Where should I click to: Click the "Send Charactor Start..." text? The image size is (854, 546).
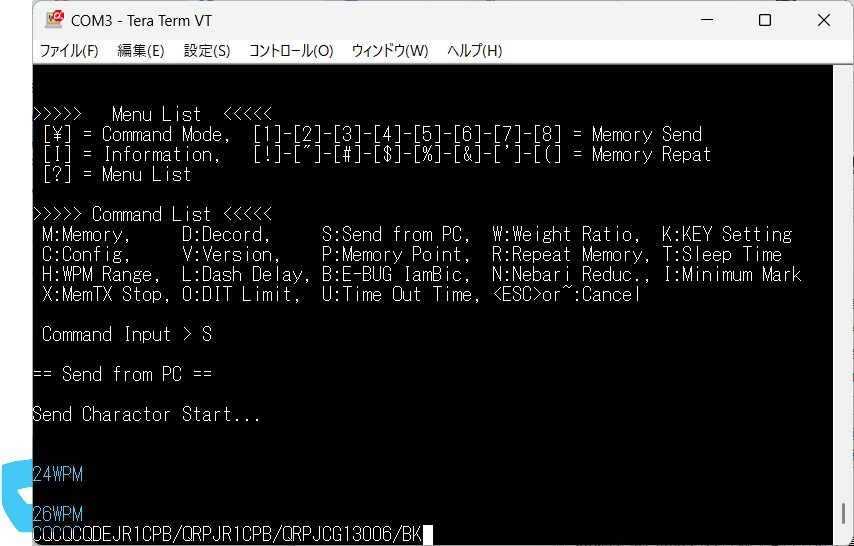pyautogui.click(x=146, y=414)
